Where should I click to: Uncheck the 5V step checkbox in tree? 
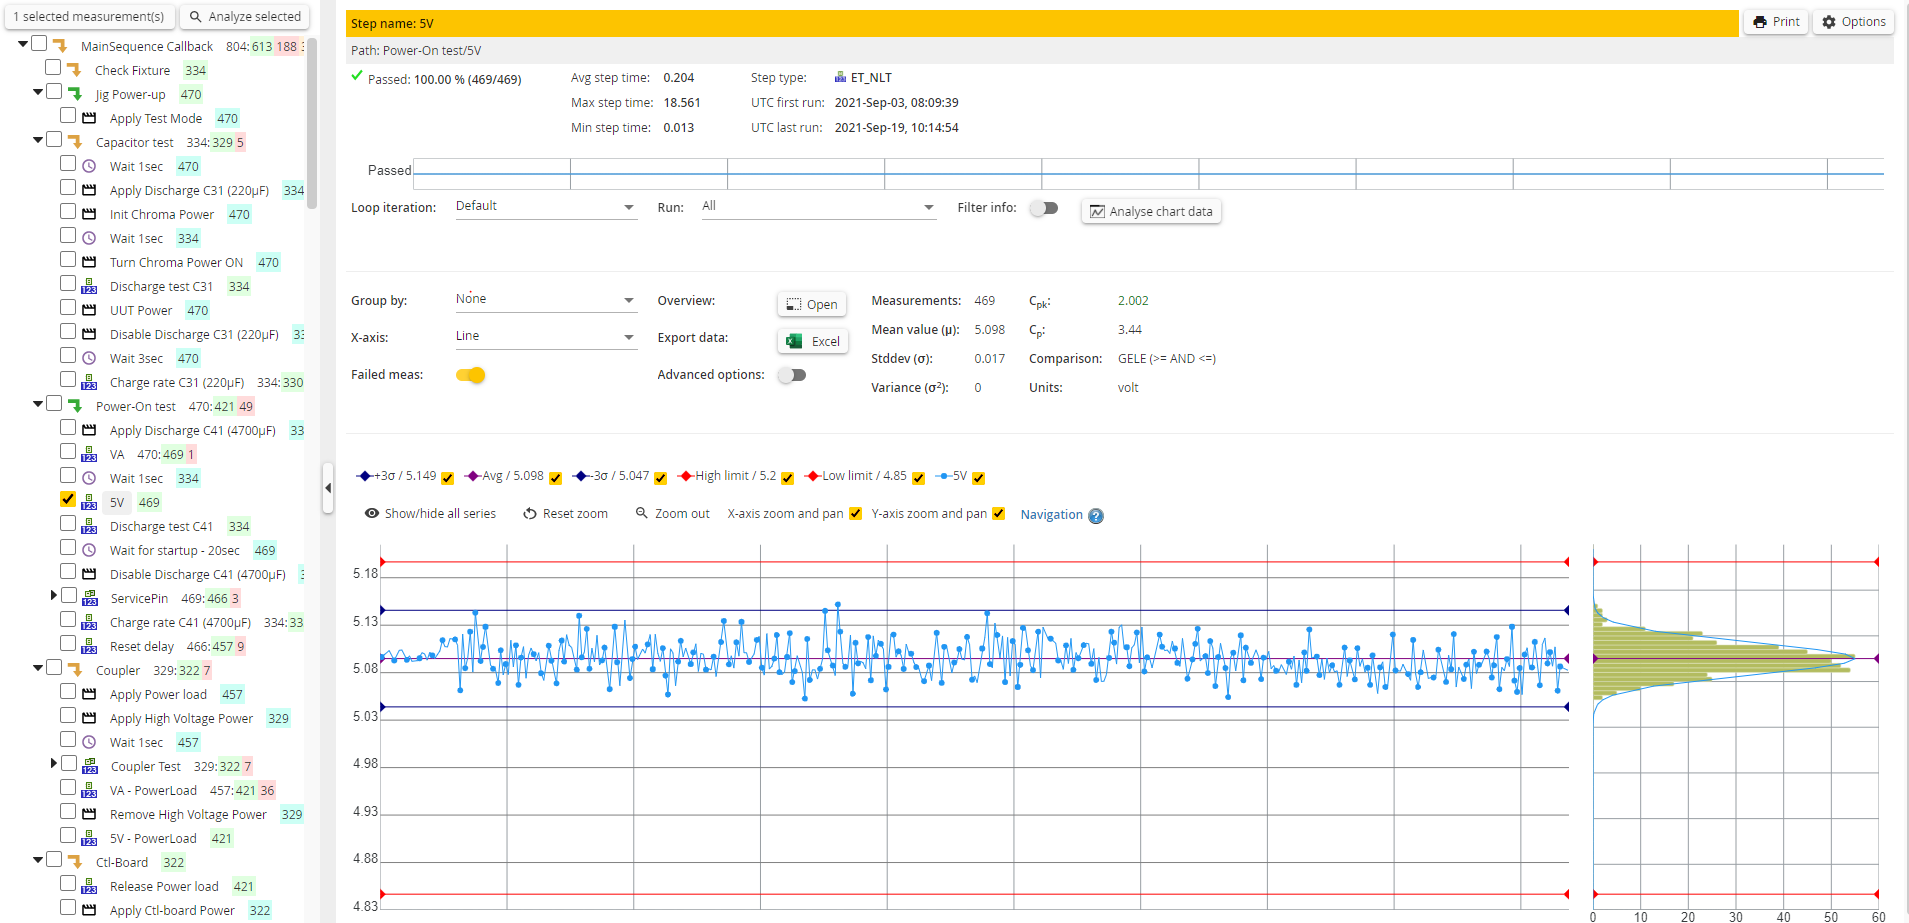(x=68, y=499)
